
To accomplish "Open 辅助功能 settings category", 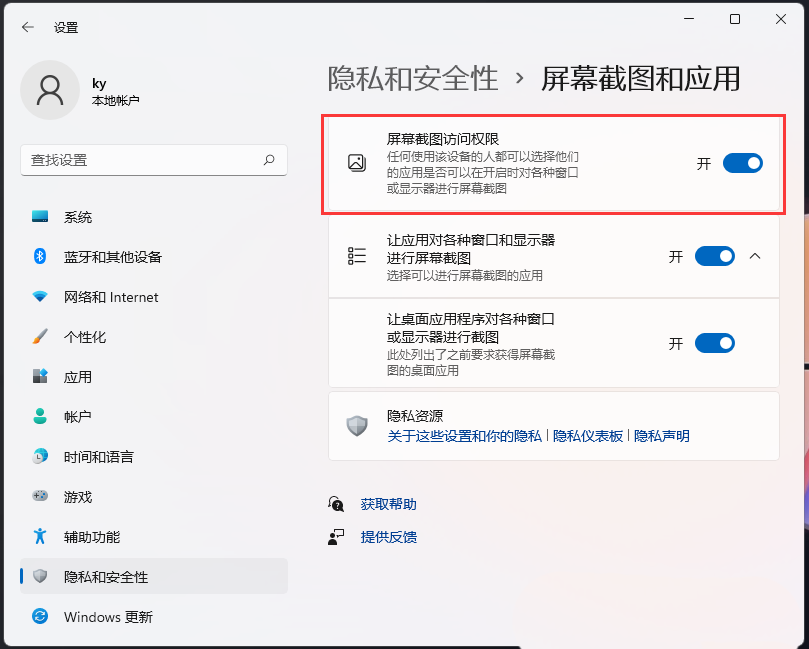I will tap(154, 537).
